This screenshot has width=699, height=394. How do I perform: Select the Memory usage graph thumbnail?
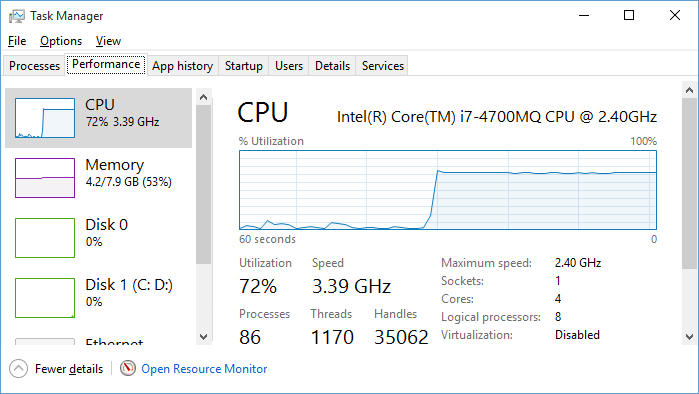click(45, 178)
